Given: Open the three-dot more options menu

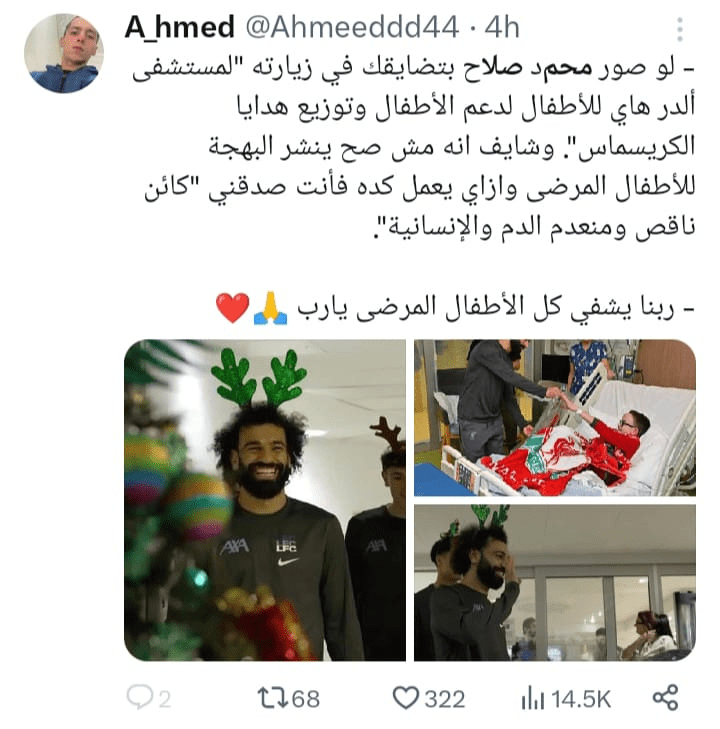Looking at the screenshot, I should tap(680, 29).
